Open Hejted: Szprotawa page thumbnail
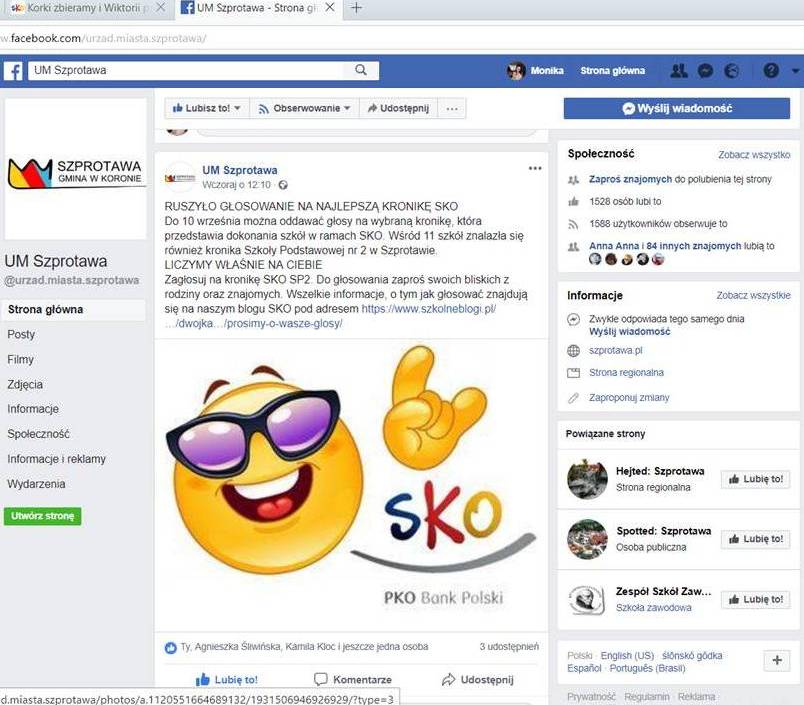Viewport: 804px width, 705px height. 587,479
